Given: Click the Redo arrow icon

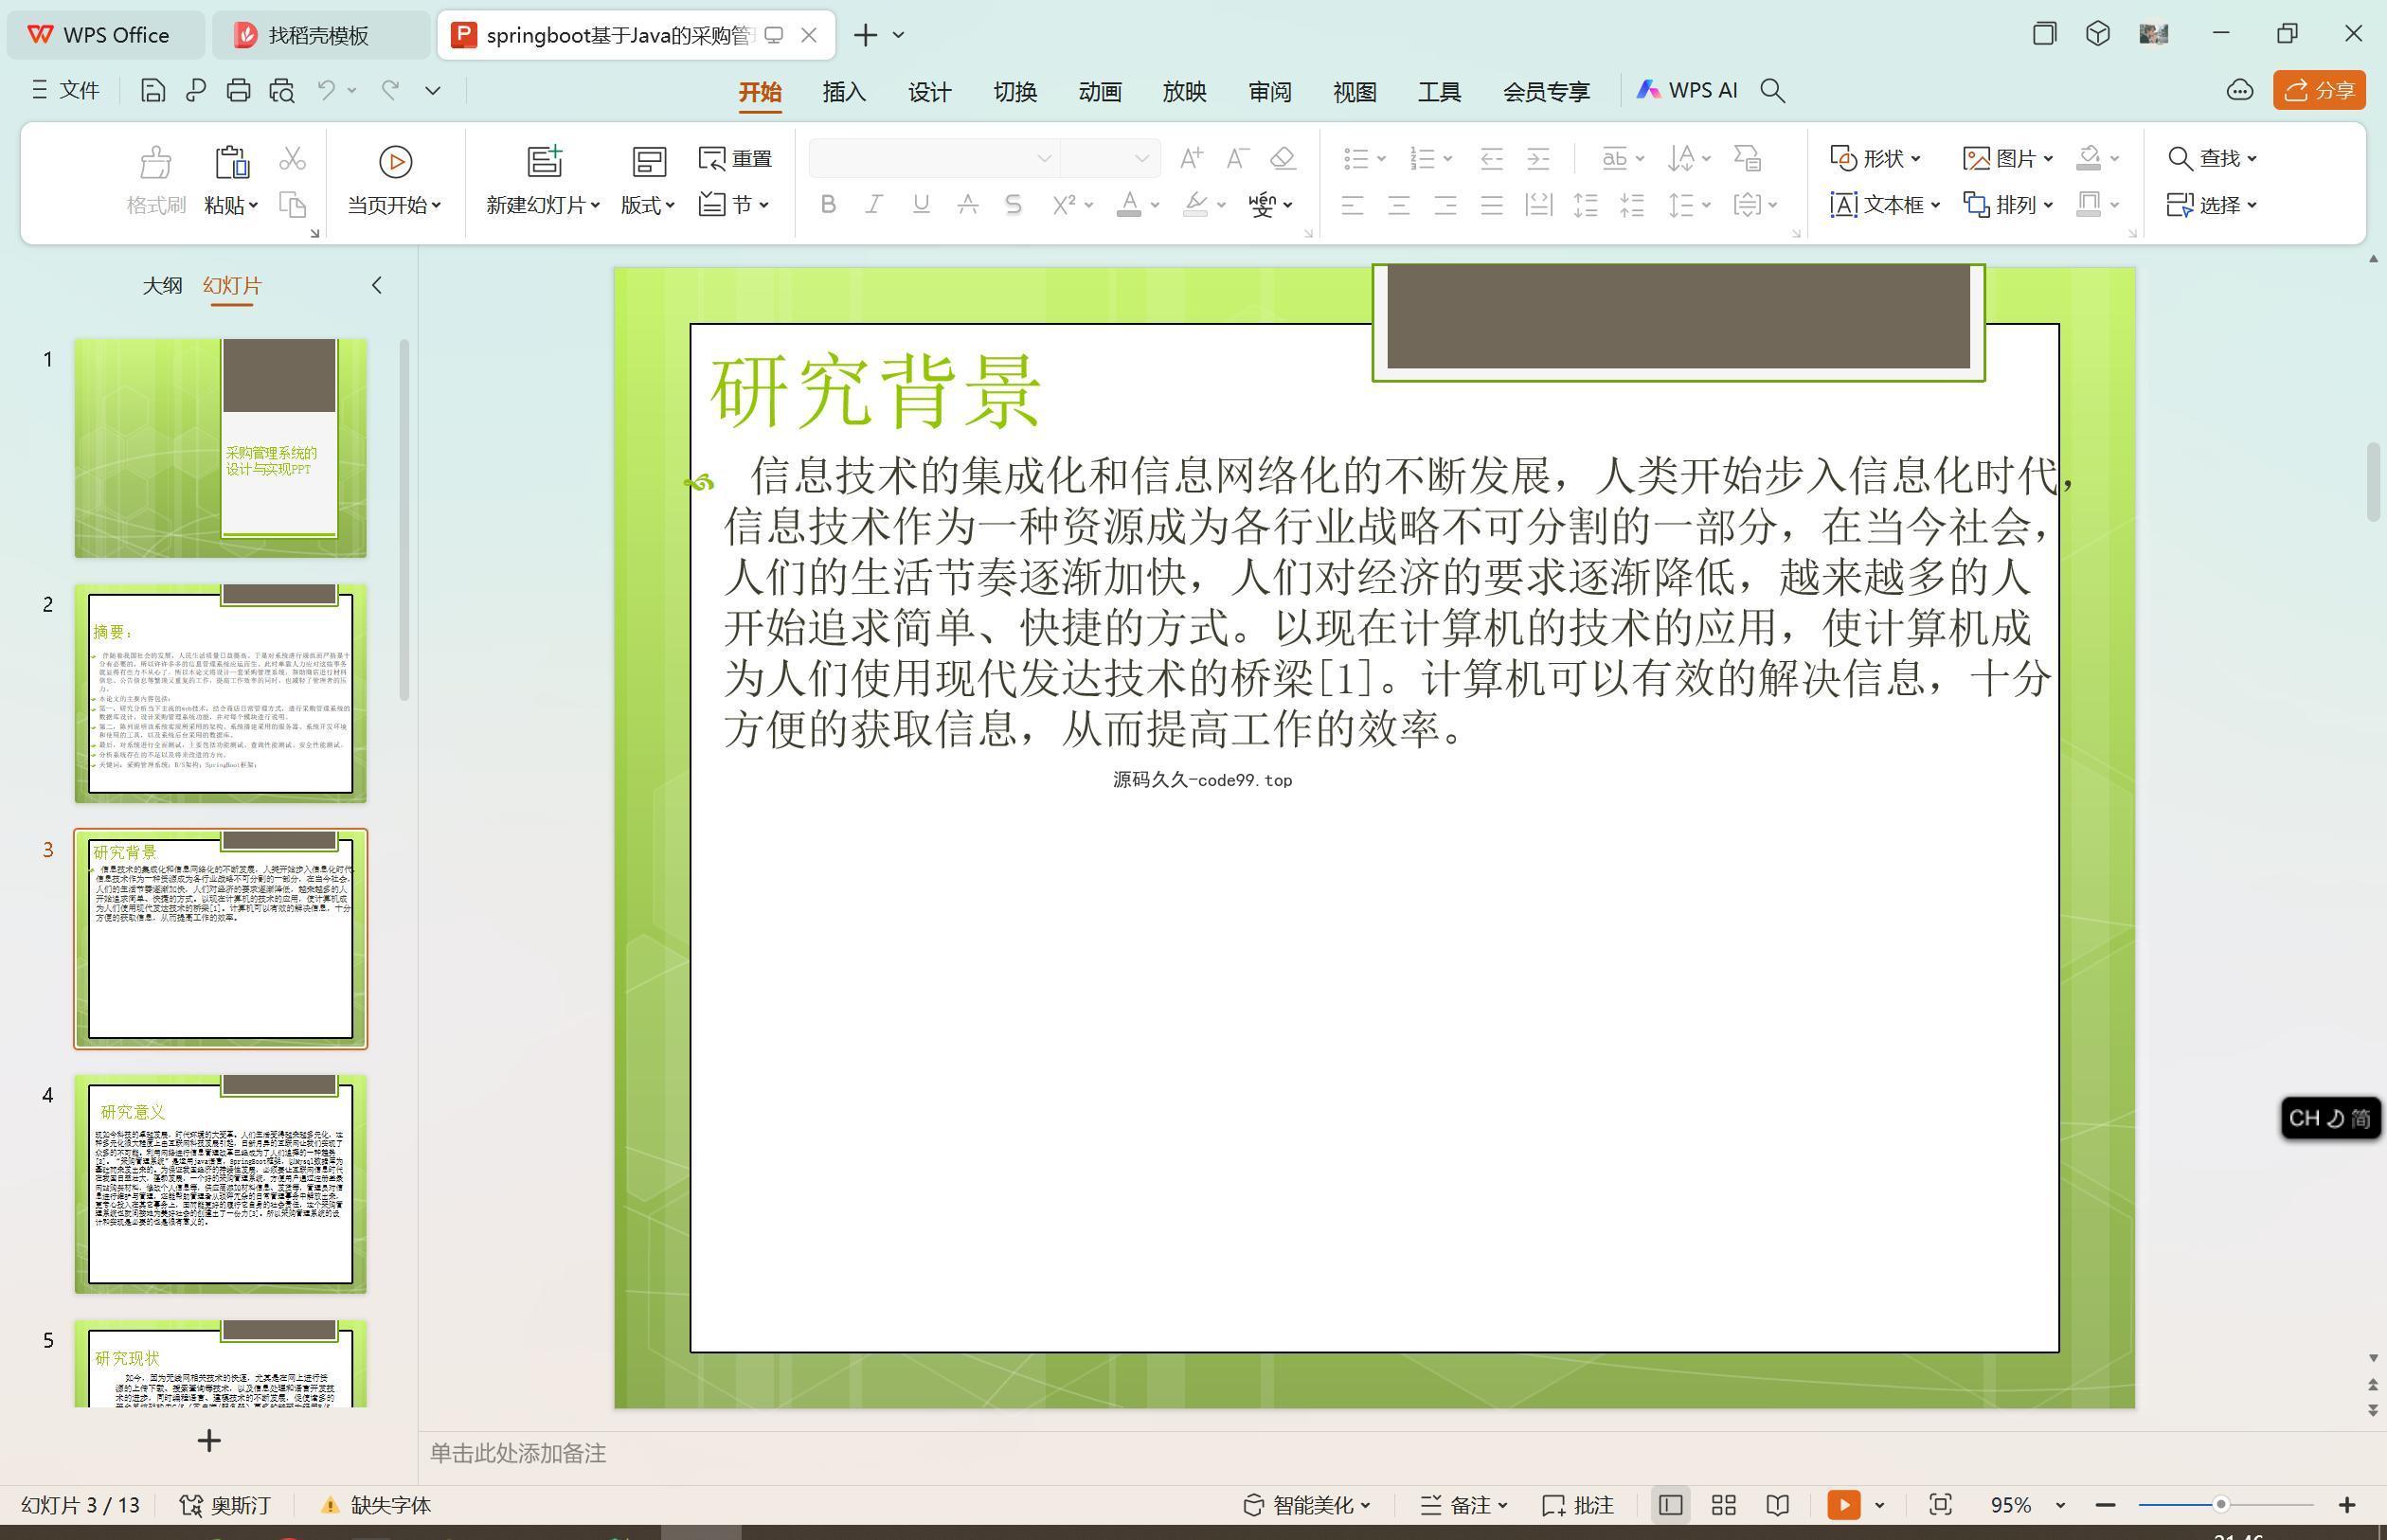Looking at the screenshot, I should click(x=390, y=90).
